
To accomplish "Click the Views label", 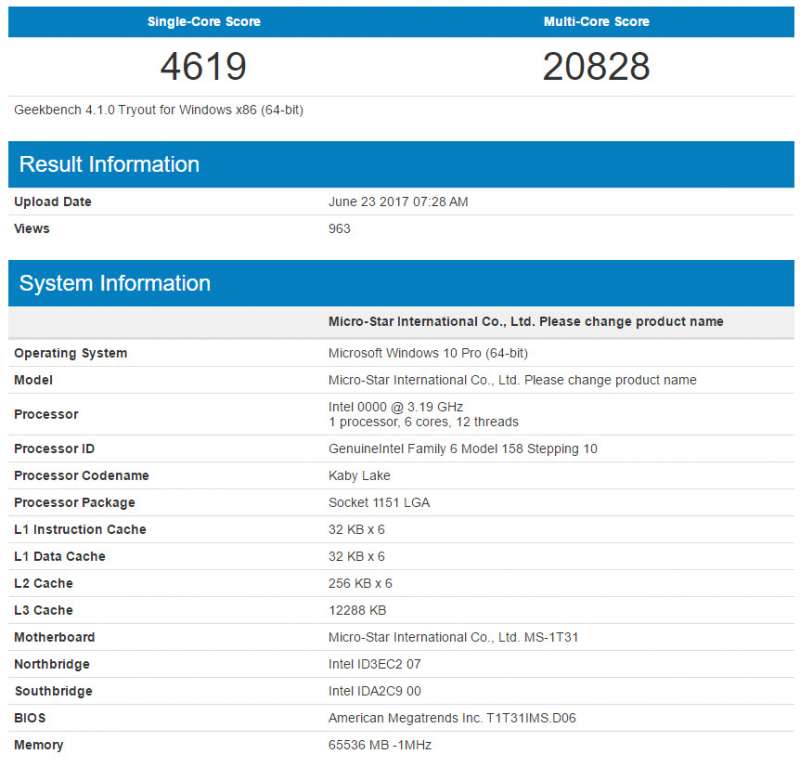I will (x=32, y=229).
